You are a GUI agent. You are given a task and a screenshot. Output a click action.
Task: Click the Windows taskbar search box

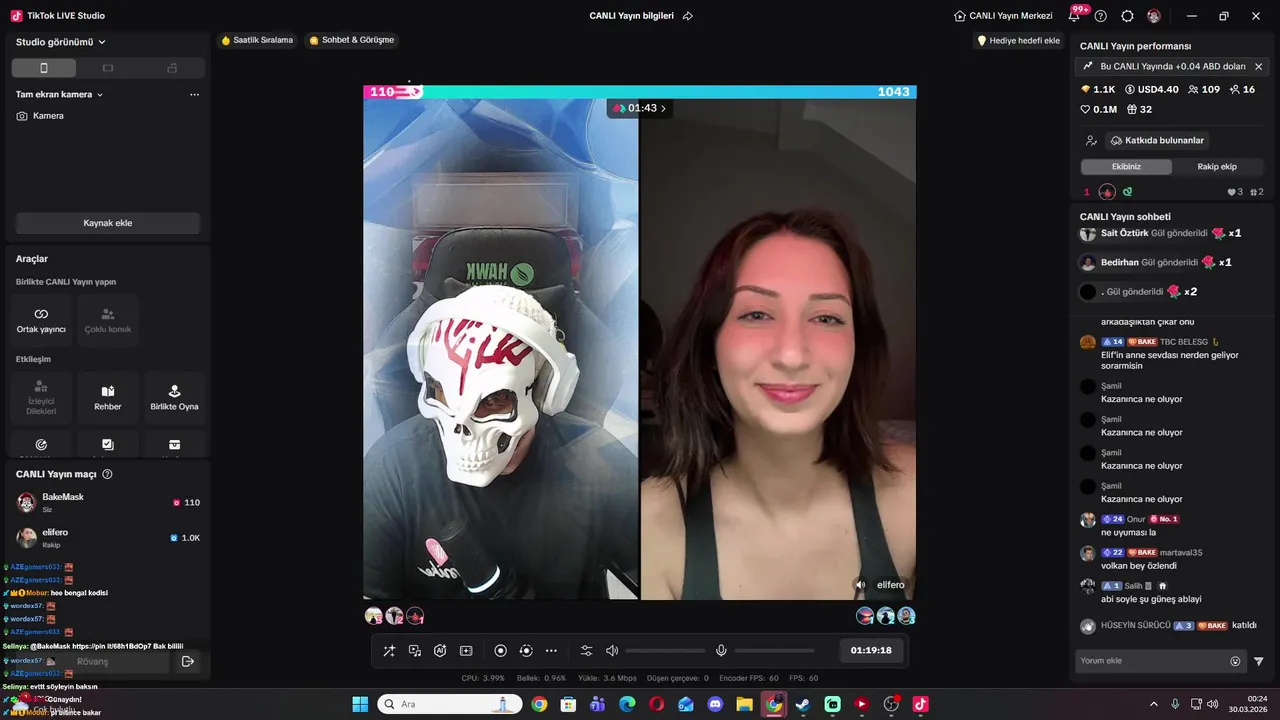pos(450,704)
